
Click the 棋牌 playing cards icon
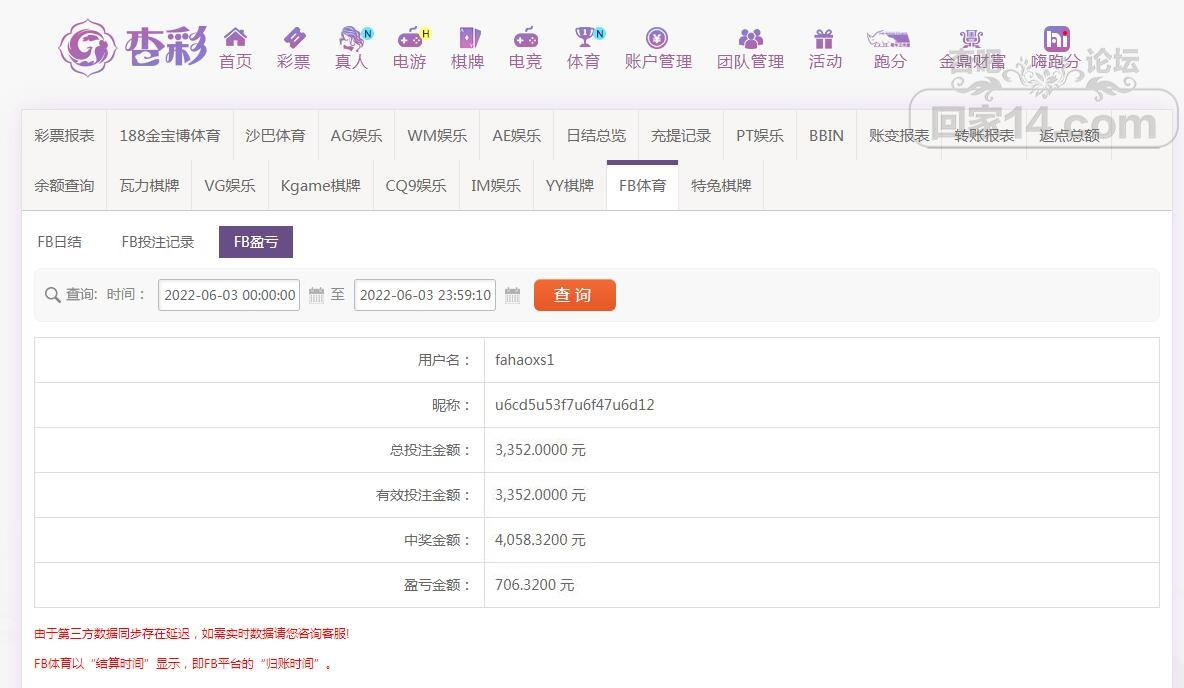pos(468,39)
